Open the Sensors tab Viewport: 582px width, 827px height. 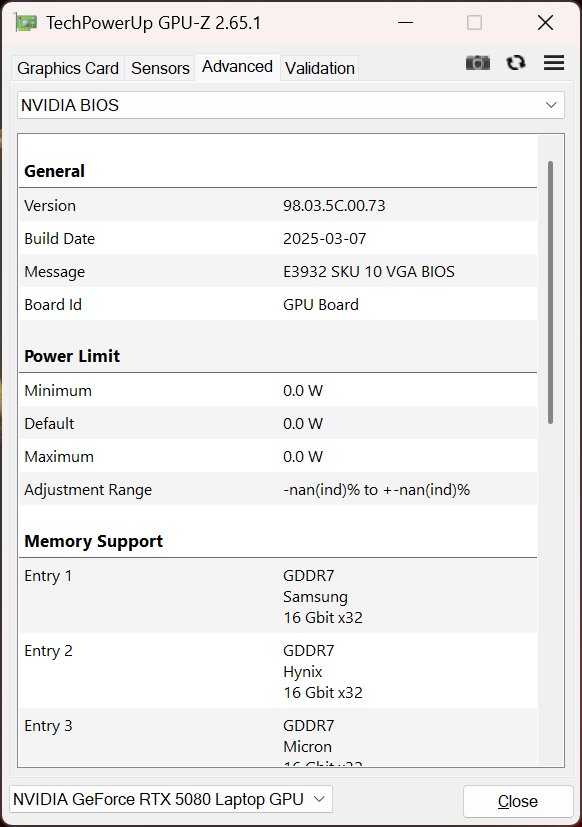click(x=160, y=68)
